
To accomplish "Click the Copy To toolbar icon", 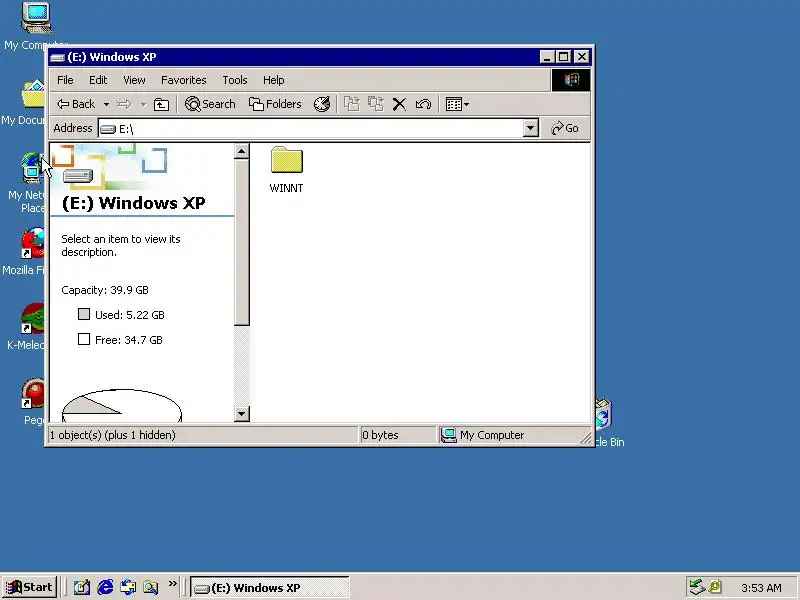I will [x=376, y=104].
